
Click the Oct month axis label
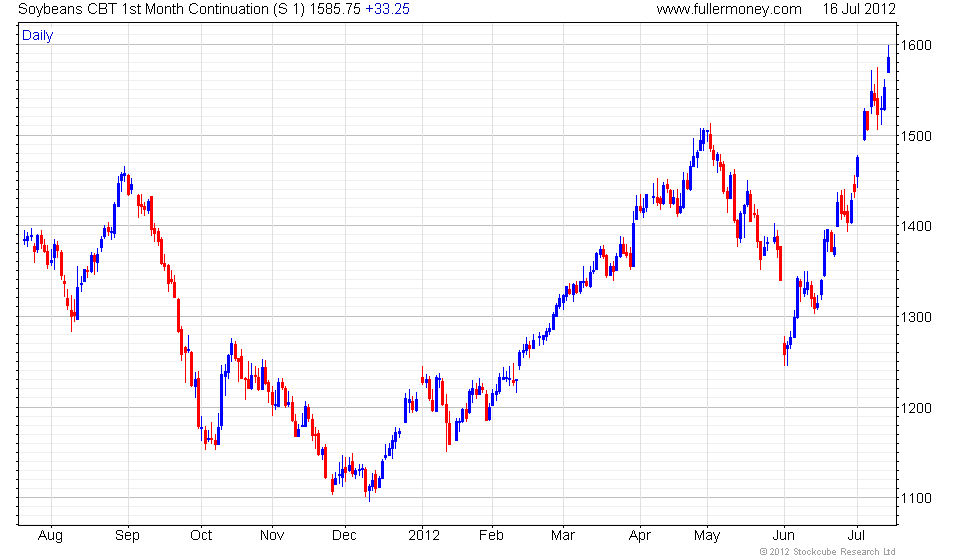[x=201, y=536]
